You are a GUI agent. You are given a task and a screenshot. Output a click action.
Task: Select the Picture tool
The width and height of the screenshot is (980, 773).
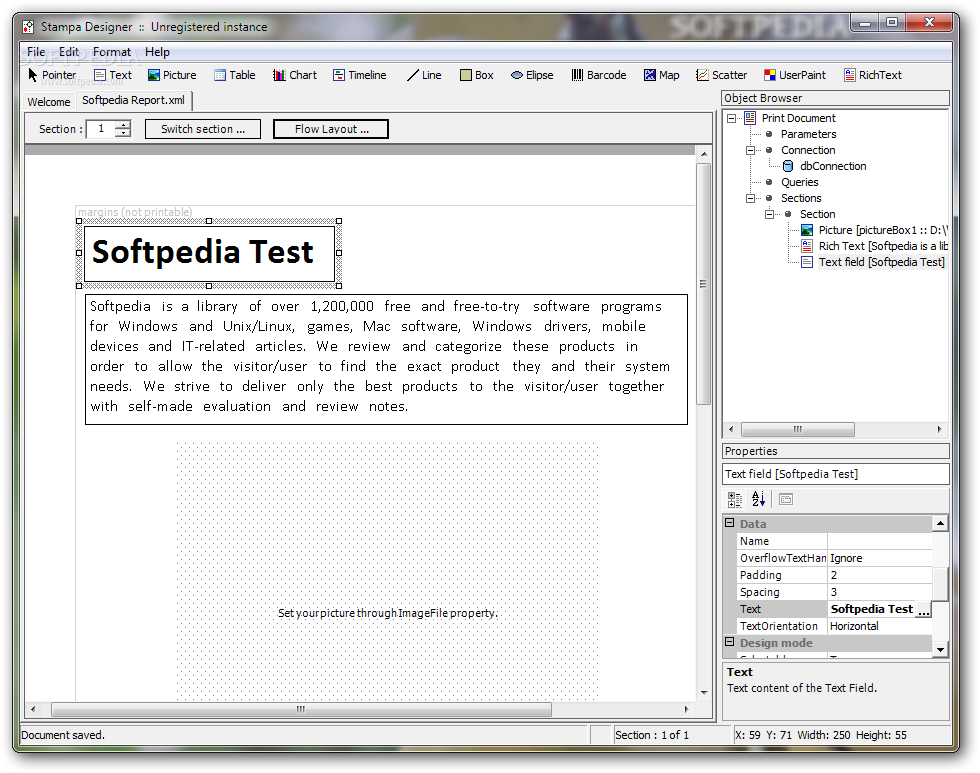(172, 75)
